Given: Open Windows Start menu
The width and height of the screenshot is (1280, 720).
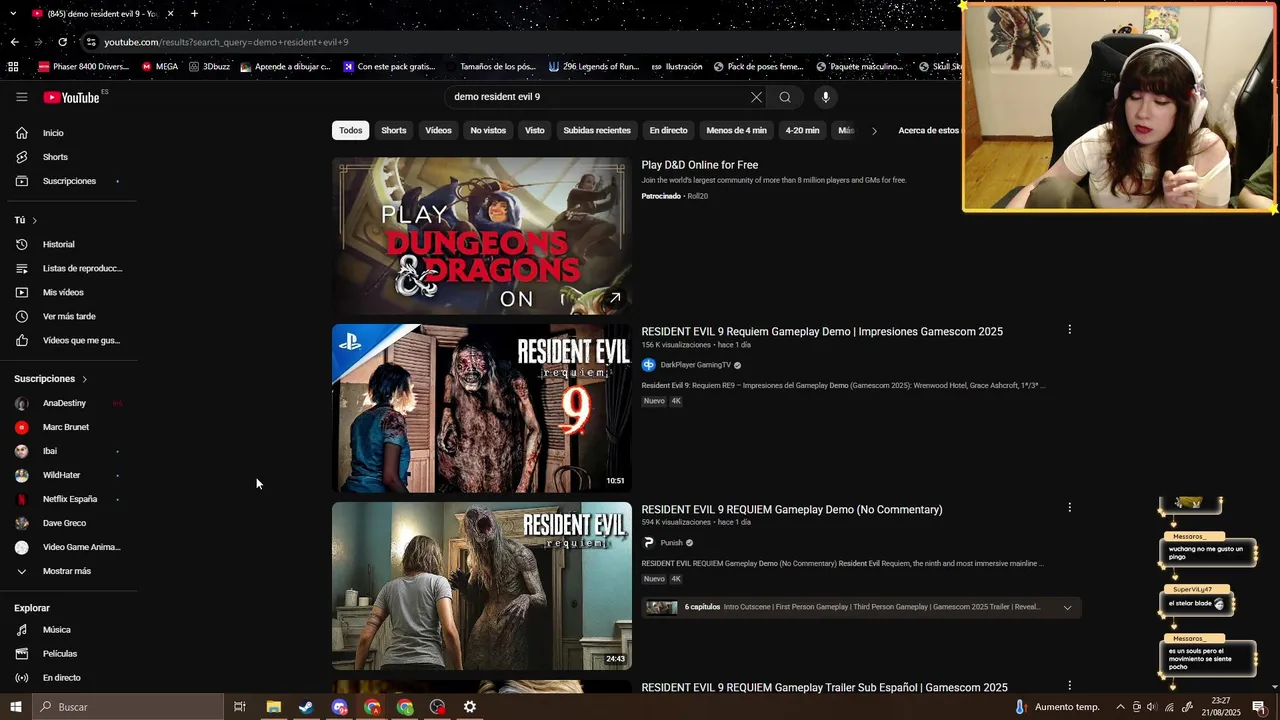Looking at the screenshot, I should pos(15,707).
